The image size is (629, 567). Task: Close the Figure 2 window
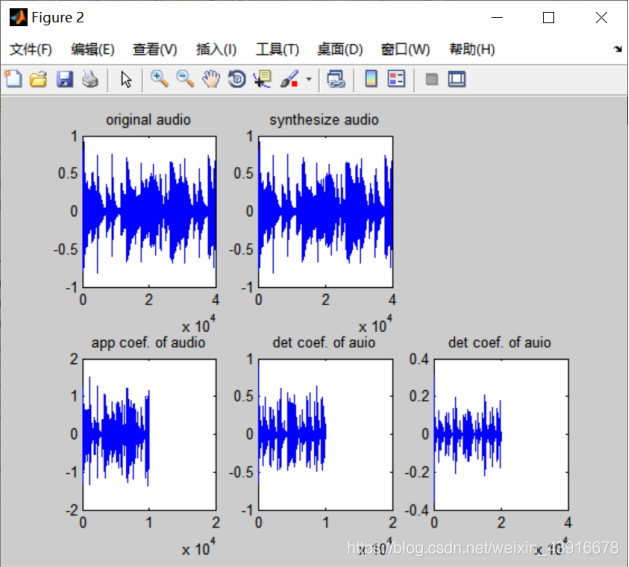click(x=601, y=18)
